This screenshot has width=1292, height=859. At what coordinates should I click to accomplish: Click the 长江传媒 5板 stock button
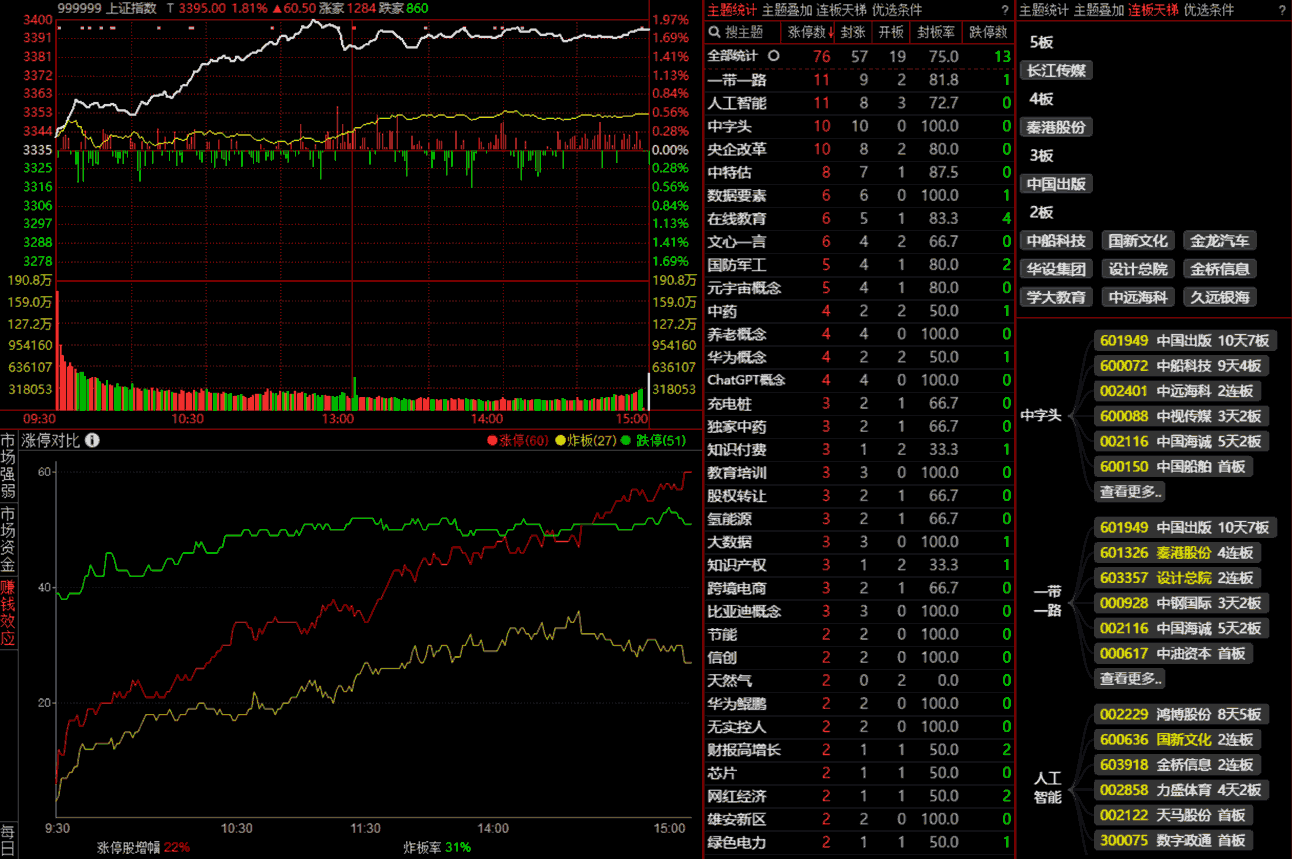[x=1057, y=70]
